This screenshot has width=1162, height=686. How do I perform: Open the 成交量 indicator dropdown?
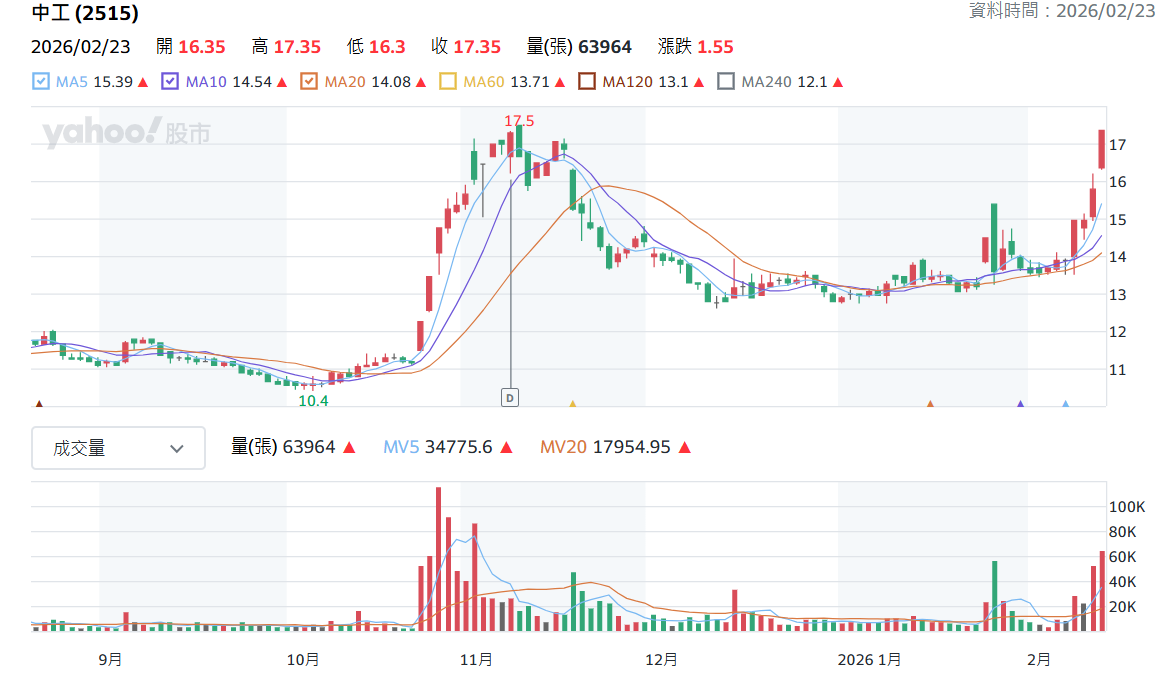pos(119,448)
